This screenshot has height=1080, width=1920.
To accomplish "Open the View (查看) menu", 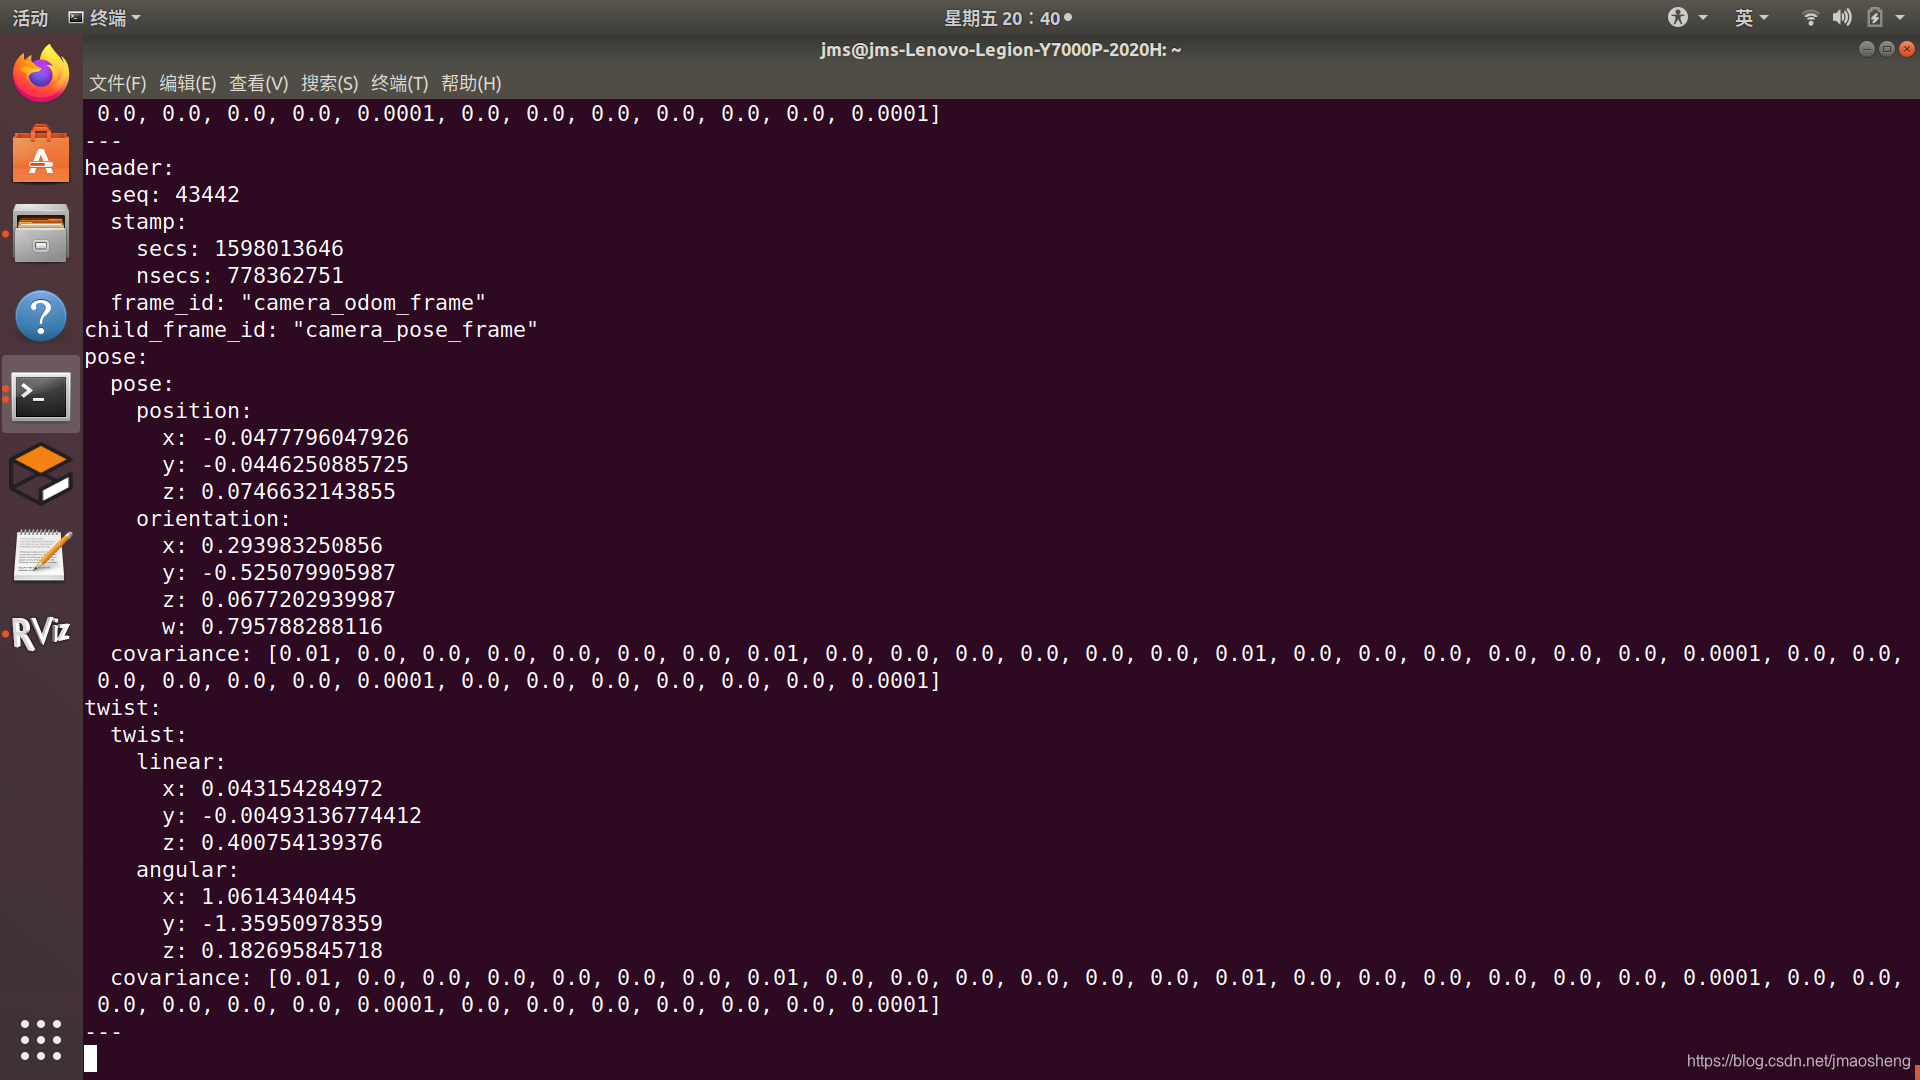I will pos(258,83).
